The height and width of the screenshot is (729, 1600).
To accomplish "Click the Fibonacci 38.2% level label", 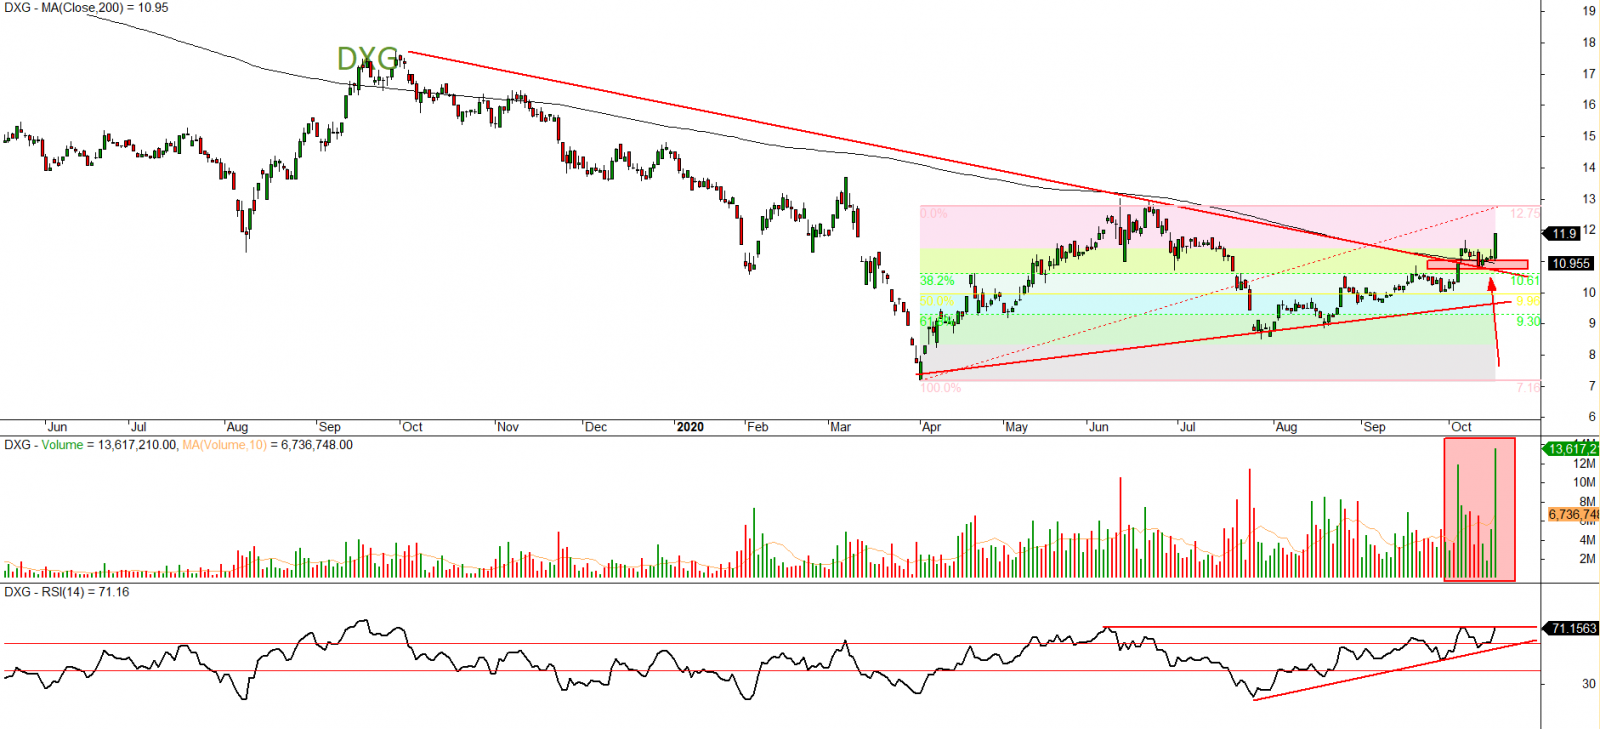I will pos(937,281).
